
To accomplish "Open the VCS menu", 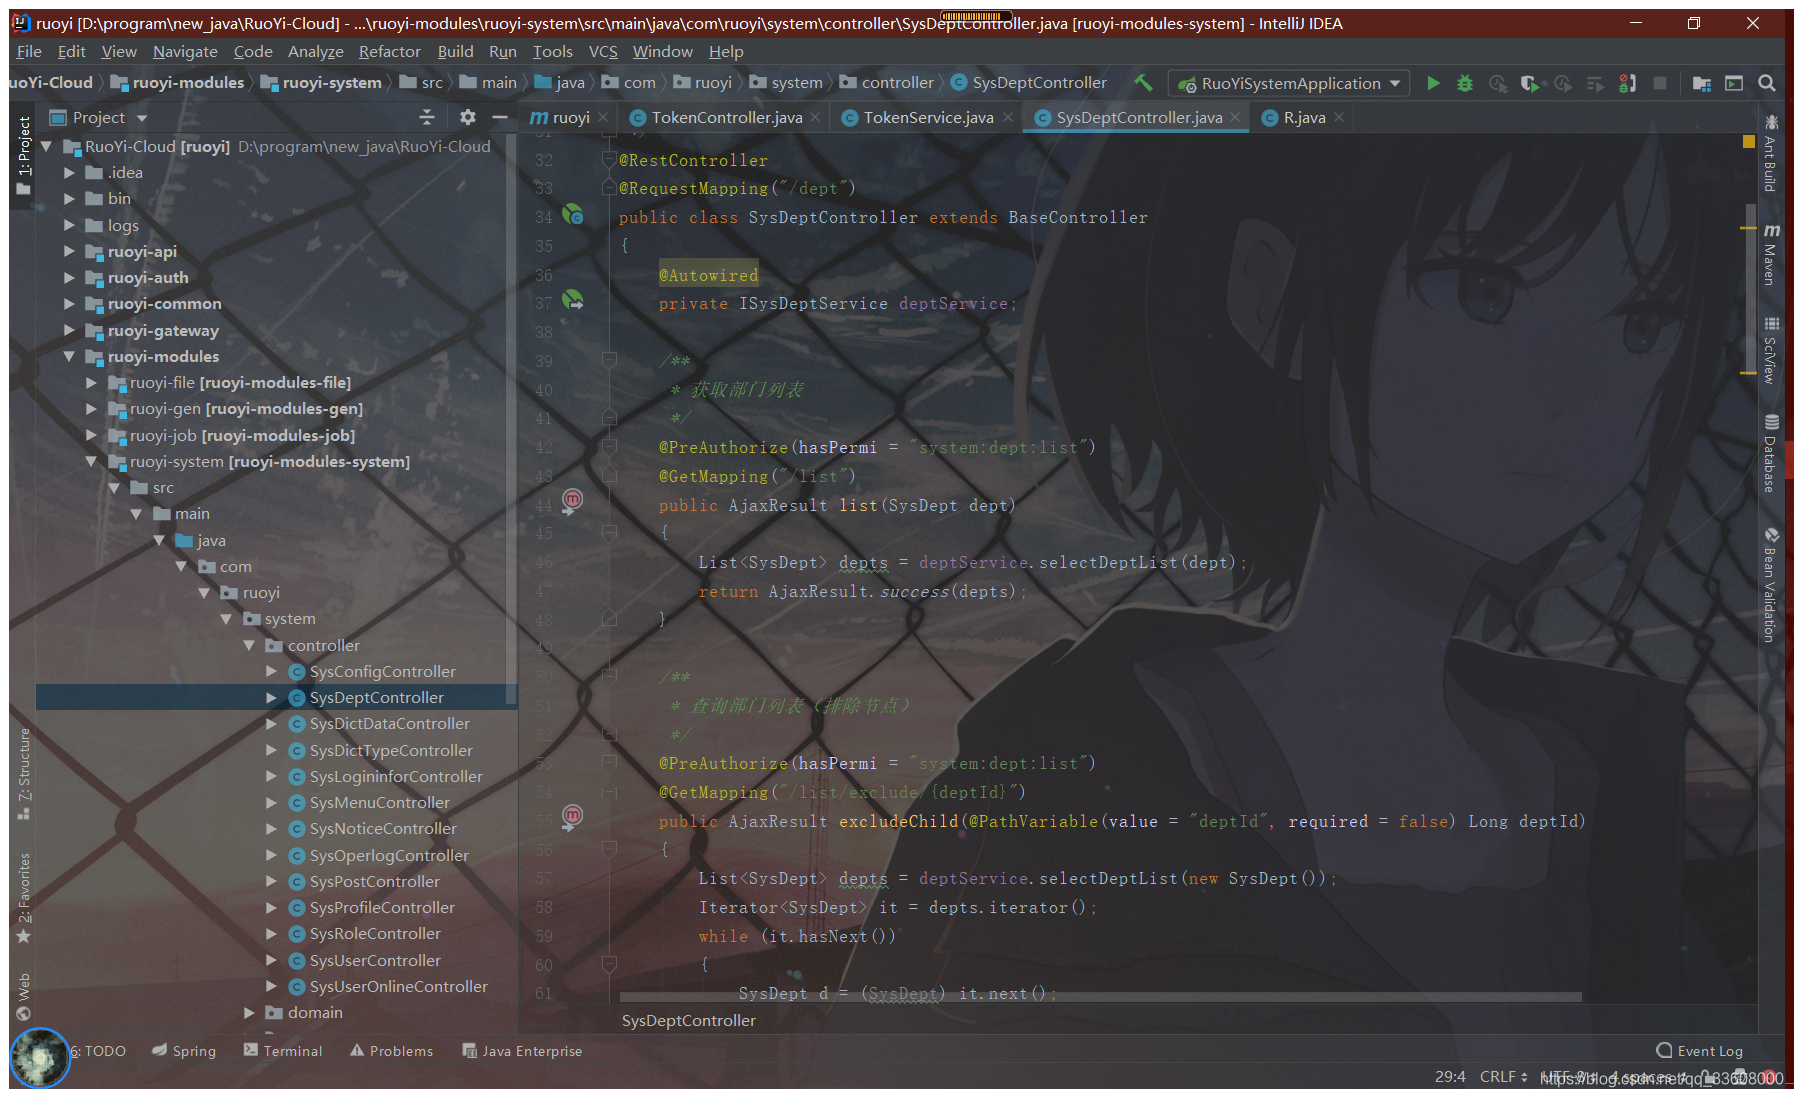I will click(603, 51).
